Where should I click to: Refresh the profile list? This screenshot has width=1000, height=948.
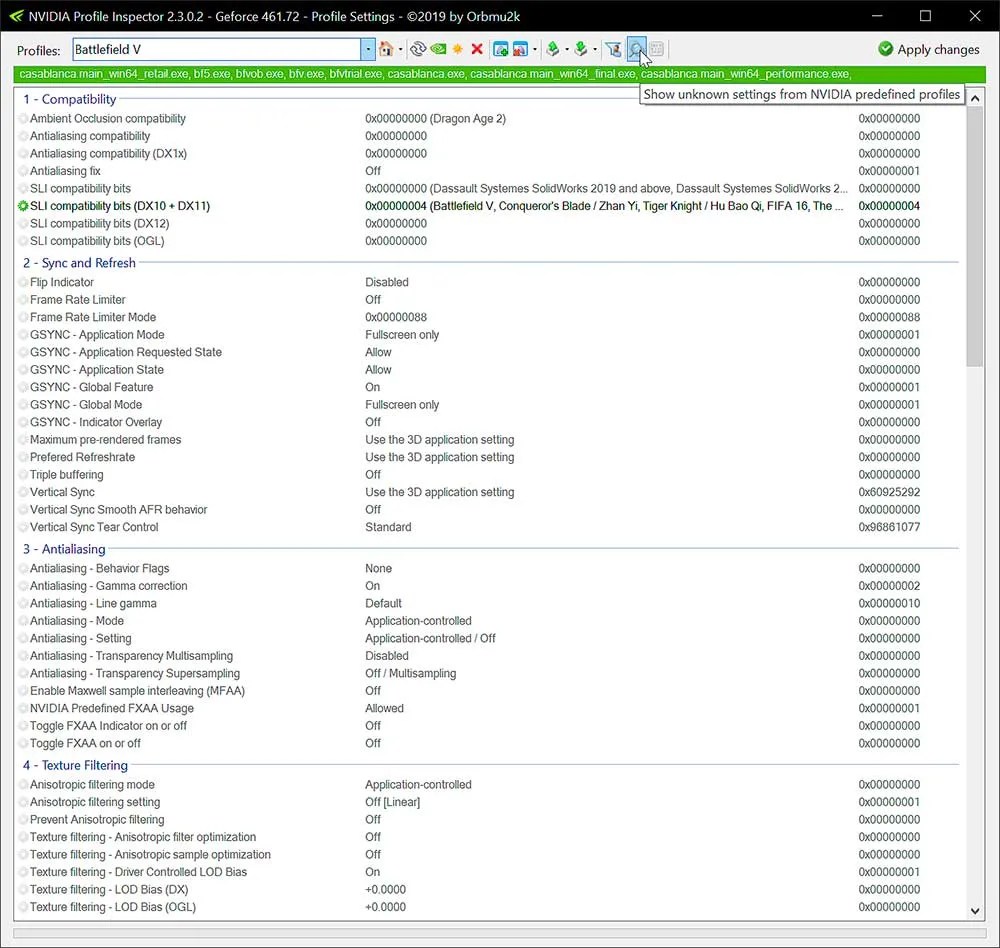coord(419,48)
